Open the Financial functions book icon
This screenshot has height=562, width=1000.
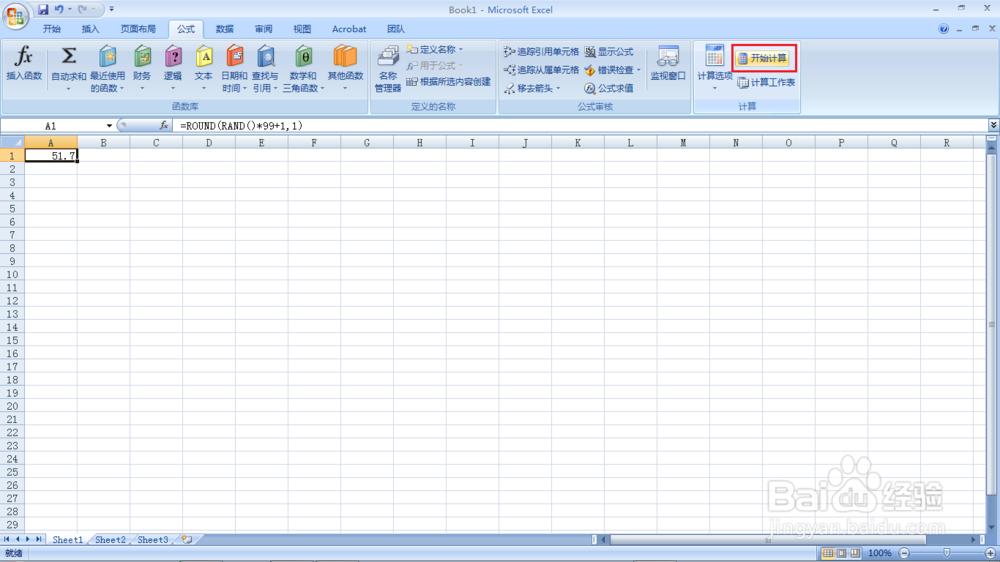click(x=142, y=57)
